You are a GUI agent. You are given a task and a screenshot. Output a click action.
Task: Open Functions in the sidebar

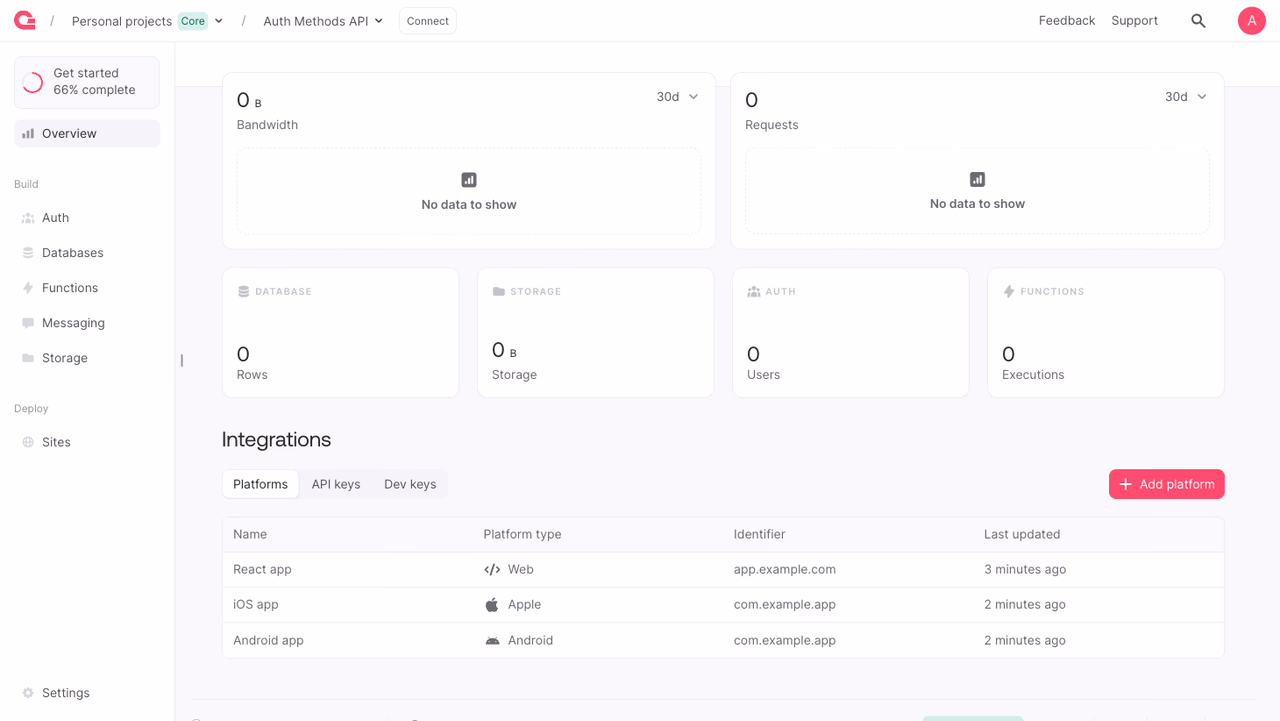click(87, 288)
